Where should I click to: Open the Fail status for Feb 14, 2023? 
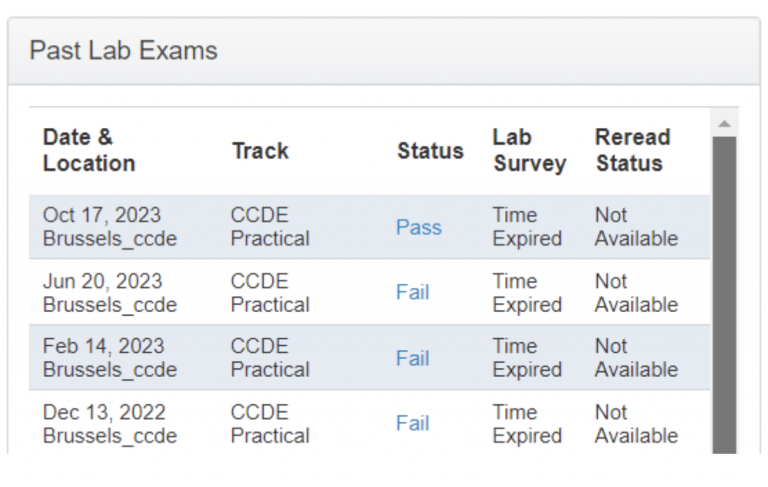point(412,358)
